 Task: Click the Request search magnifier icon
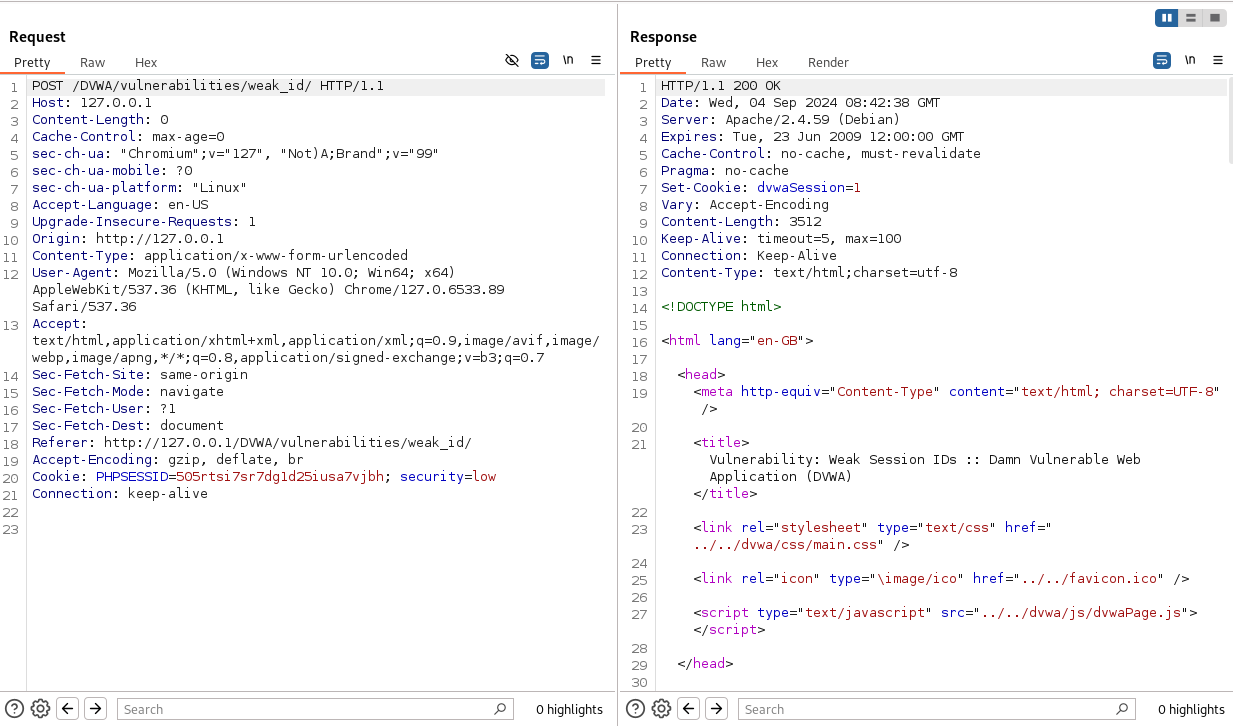click(x=500, y=709)
